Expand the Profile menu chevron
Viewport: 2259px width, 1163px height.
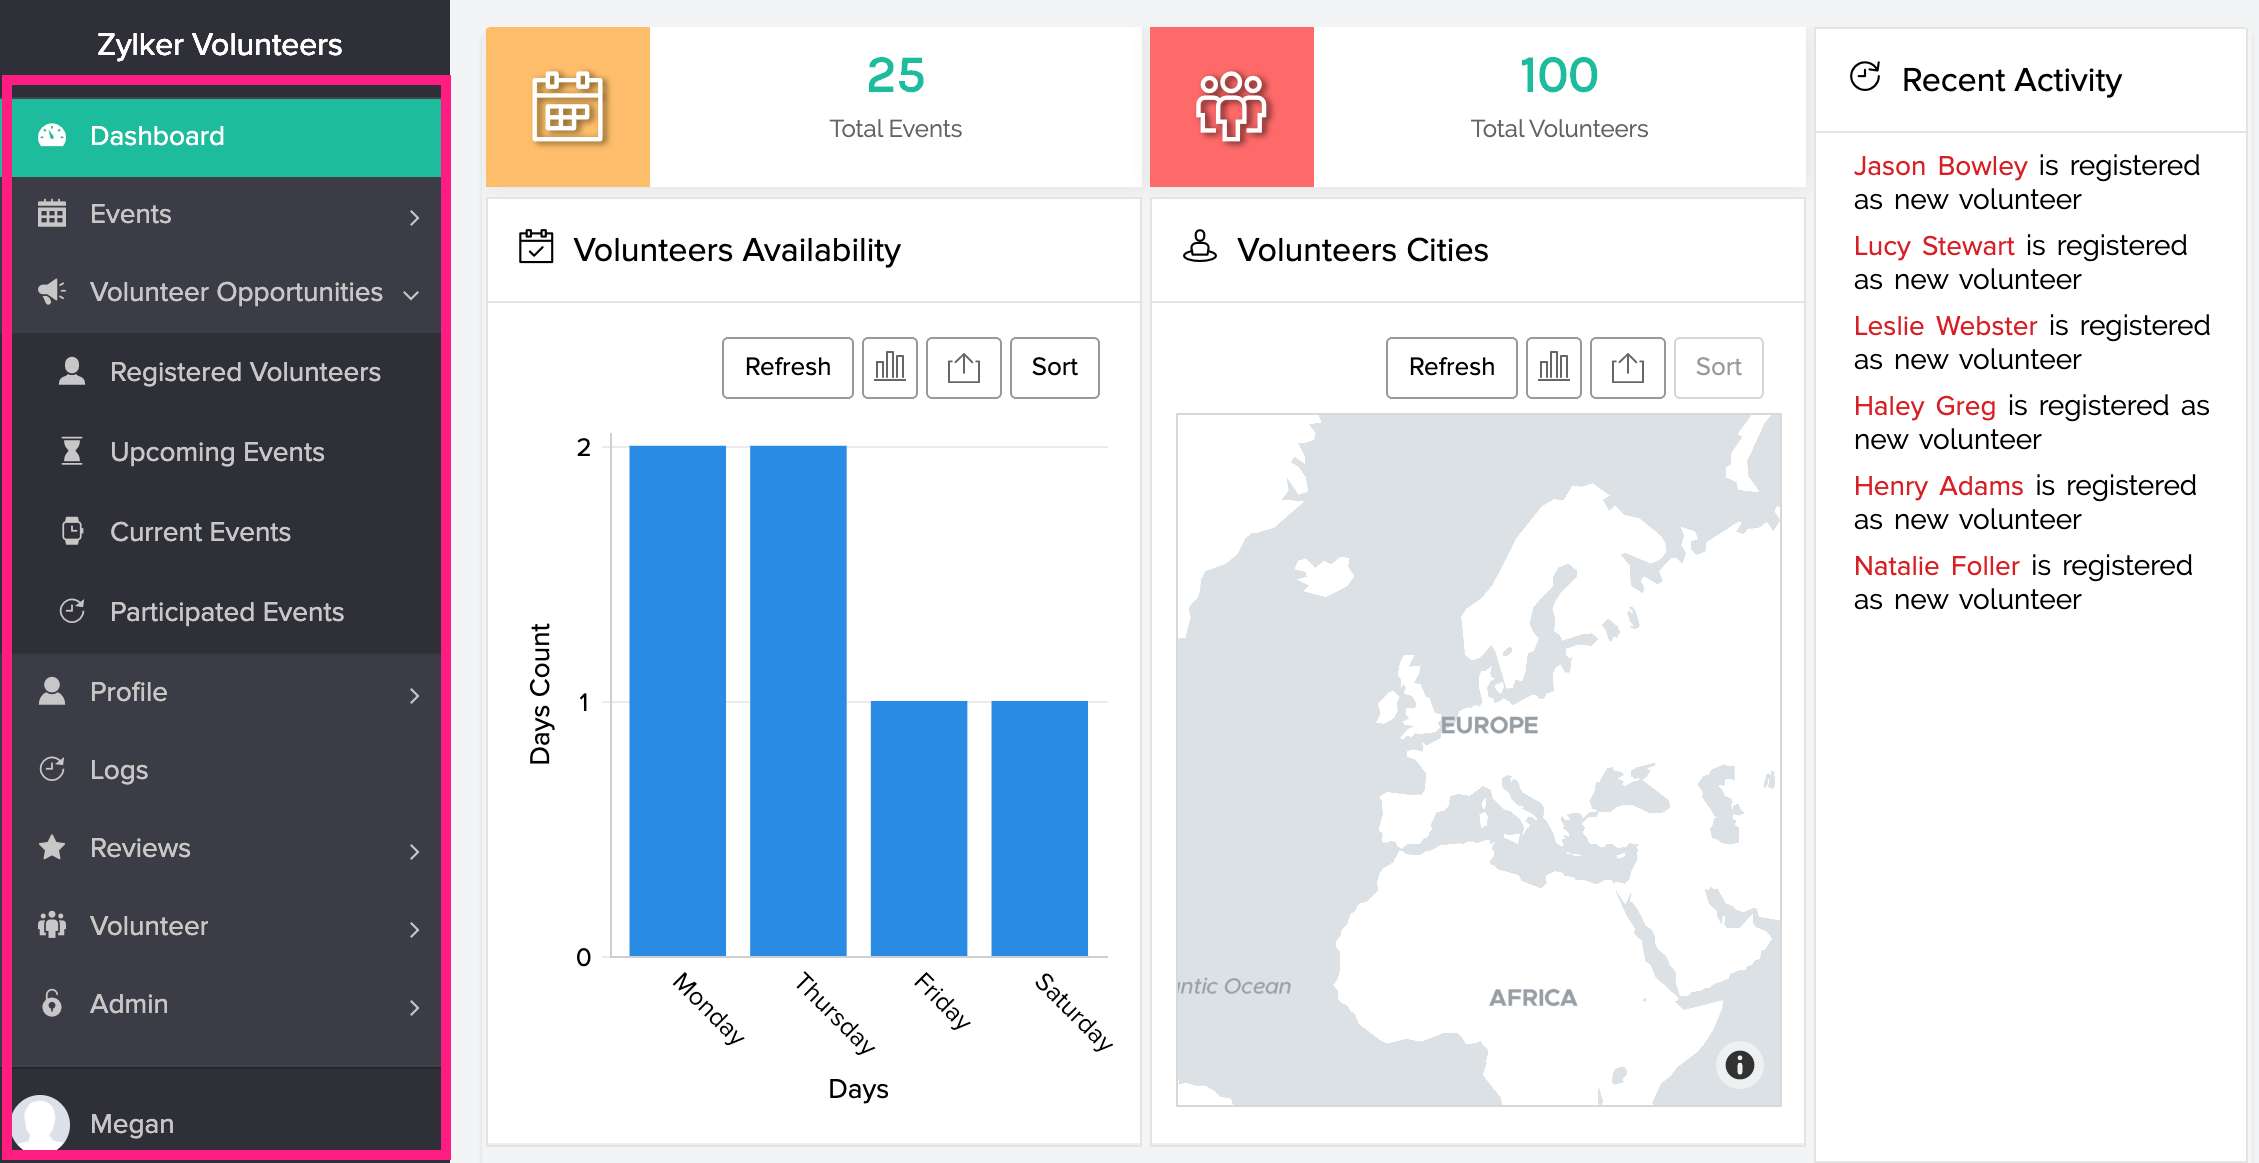coord(414,694)
